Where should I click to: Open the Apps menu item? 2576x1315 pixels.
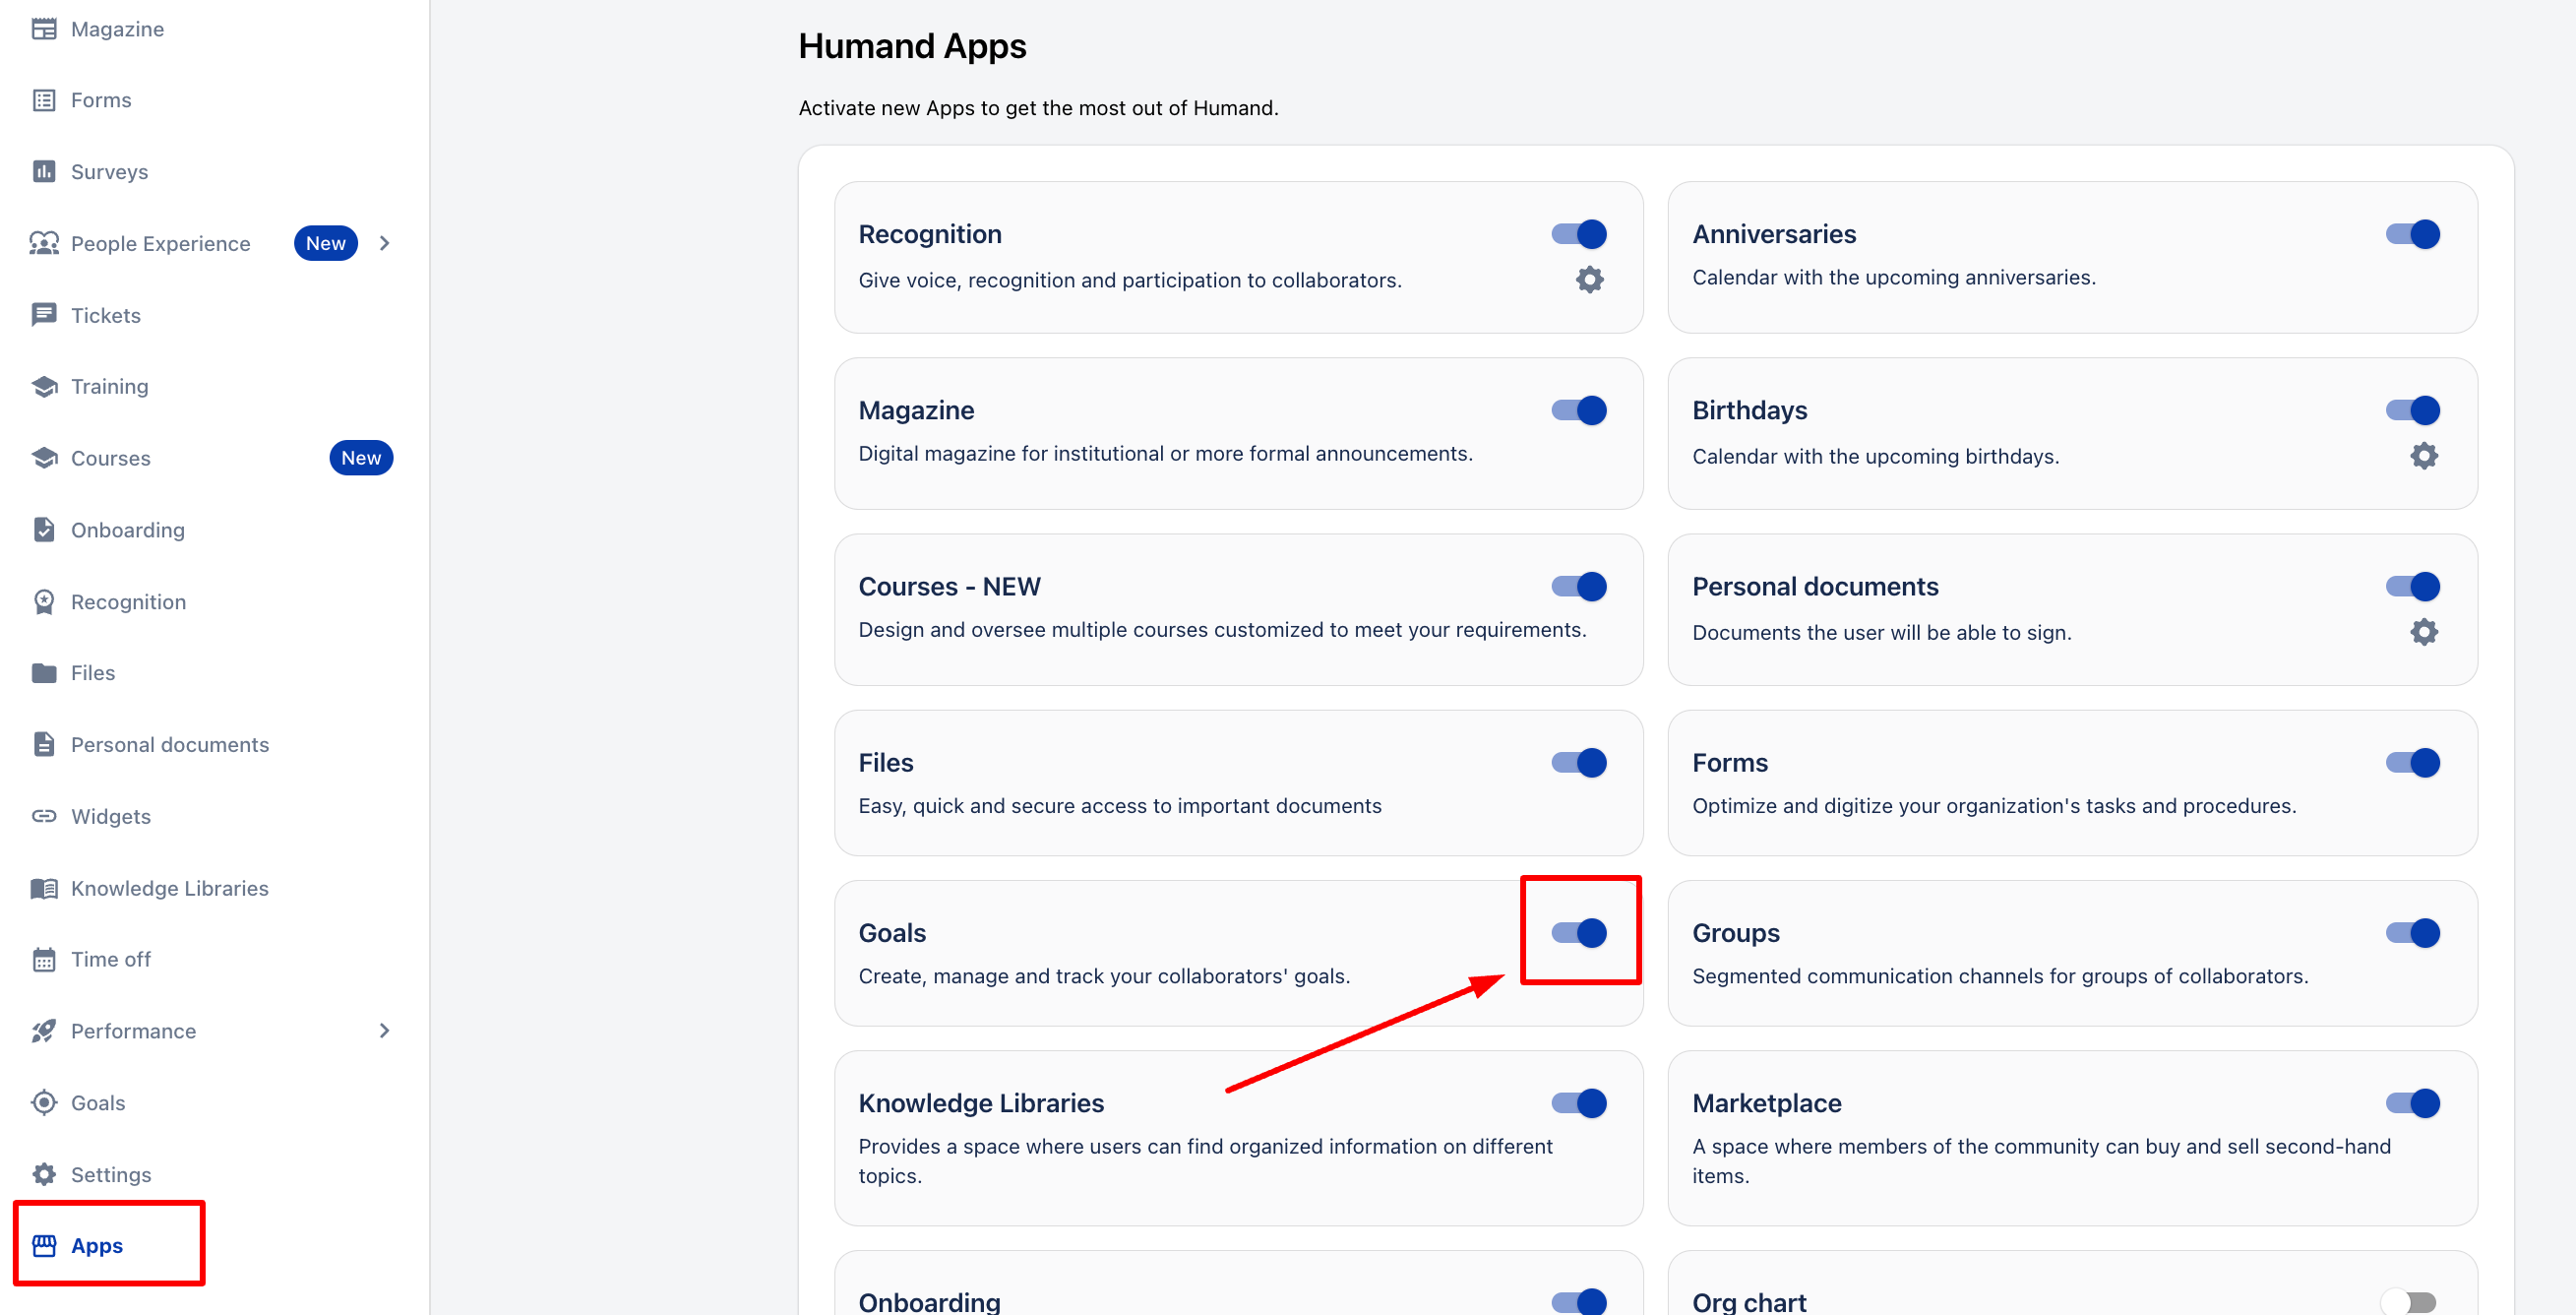click(x=97, y=1246)
